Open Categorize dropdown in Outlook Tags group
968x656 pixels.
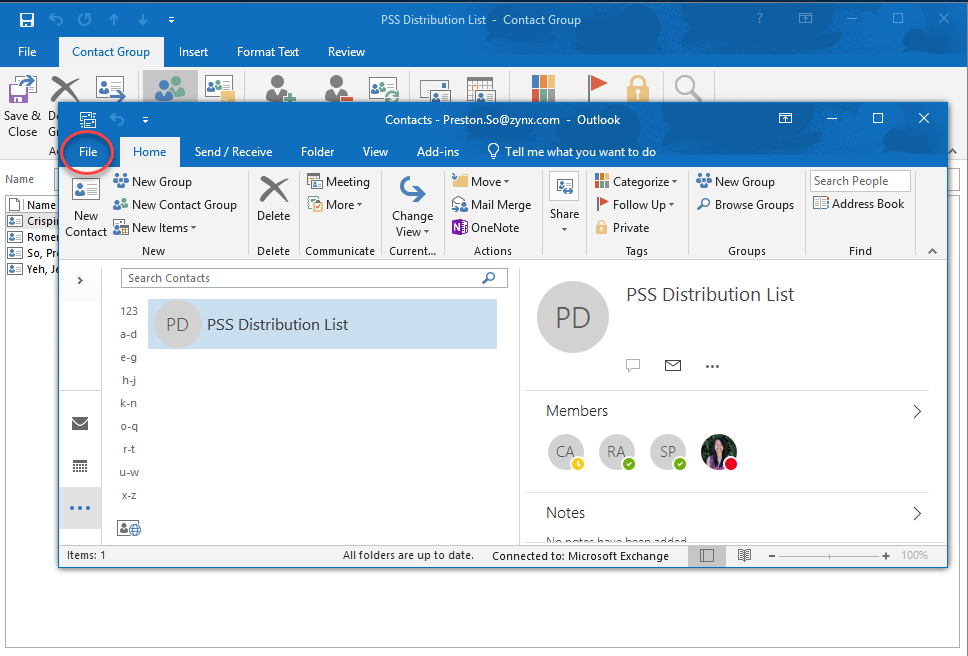(x=636, y=181)
